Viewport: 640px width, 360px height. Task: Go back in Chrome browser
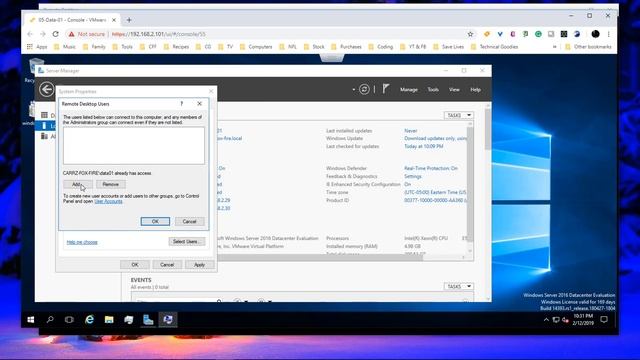coord(30,34)
